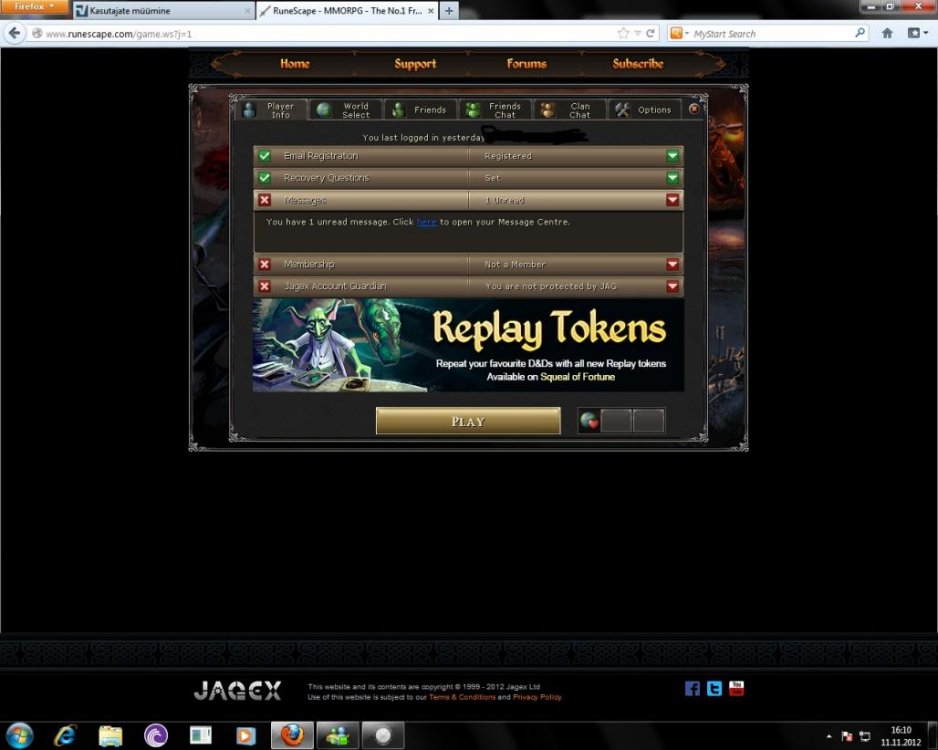Switch to the World Select tab
Viewport: 938px width, 750px height.
click(x=346, y=110)
